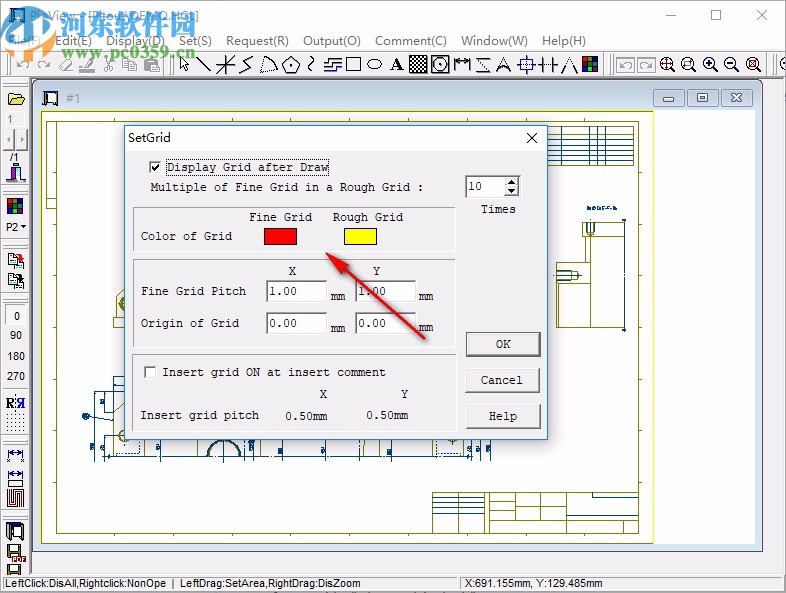
Task: Select the pentagon polygon tool
Action: (291, 64)
